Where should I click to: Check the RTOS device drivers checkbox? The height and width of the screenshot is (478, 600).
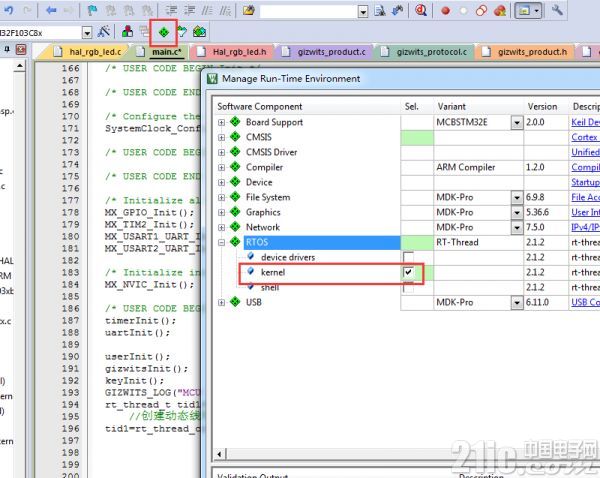(408, 257)
